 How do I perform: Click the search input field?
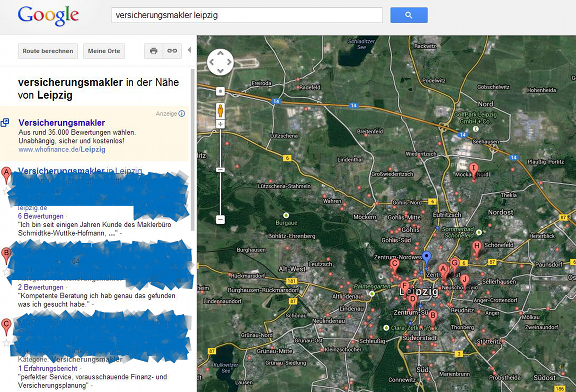tap(247, 15)
